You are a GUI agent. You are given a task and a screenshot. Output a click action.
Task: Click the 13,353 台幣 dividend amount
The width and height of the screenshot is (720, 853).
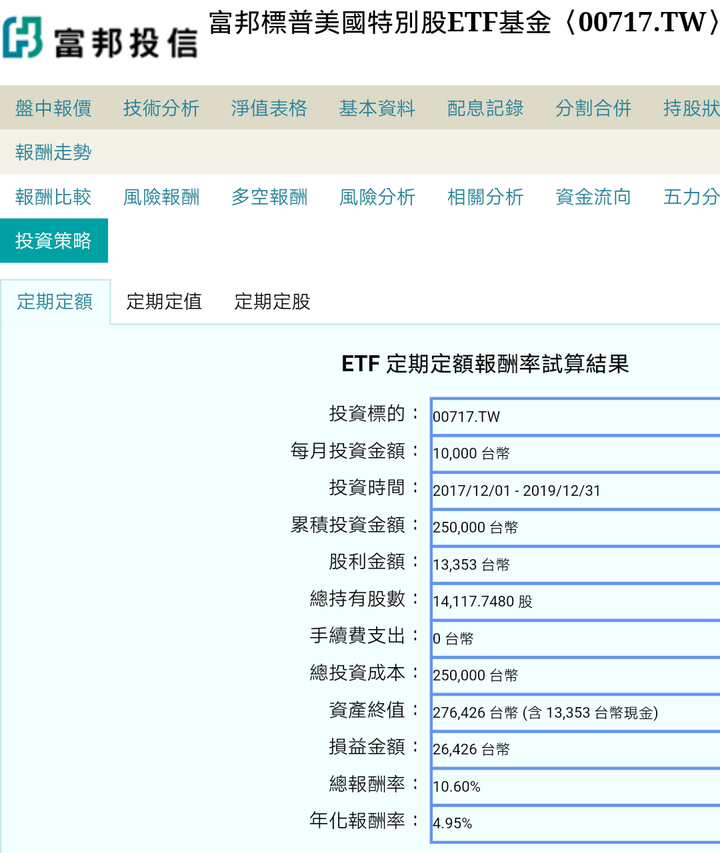[x=471, y=565]
